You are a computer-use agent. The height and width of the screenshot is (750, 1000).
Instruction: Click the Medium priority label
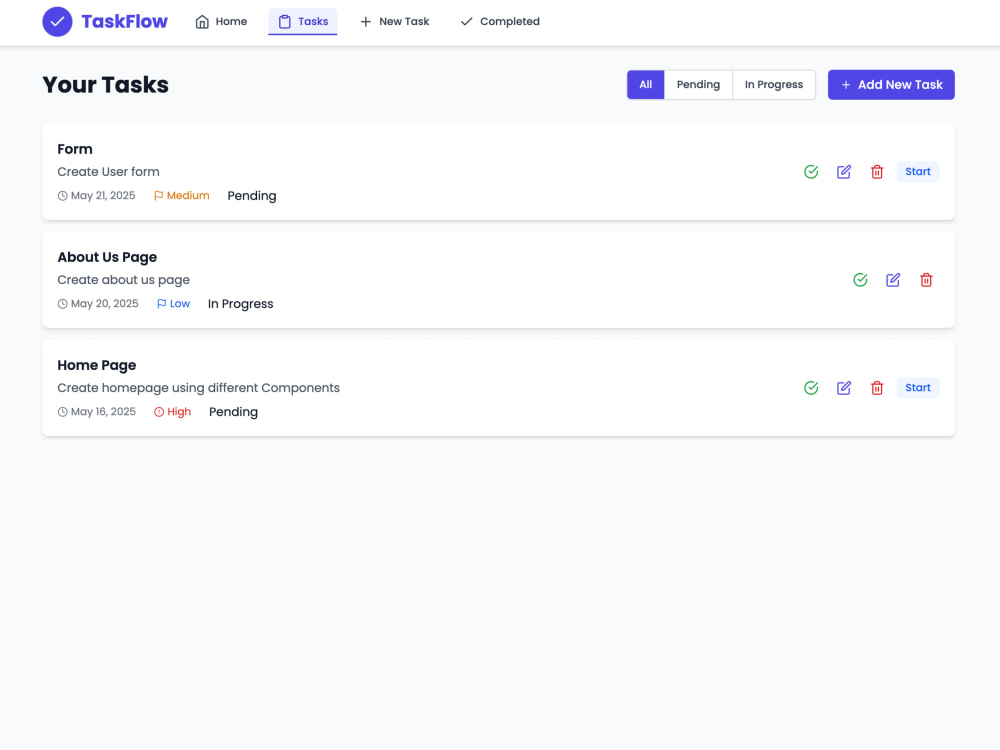(x=188, y=196)
